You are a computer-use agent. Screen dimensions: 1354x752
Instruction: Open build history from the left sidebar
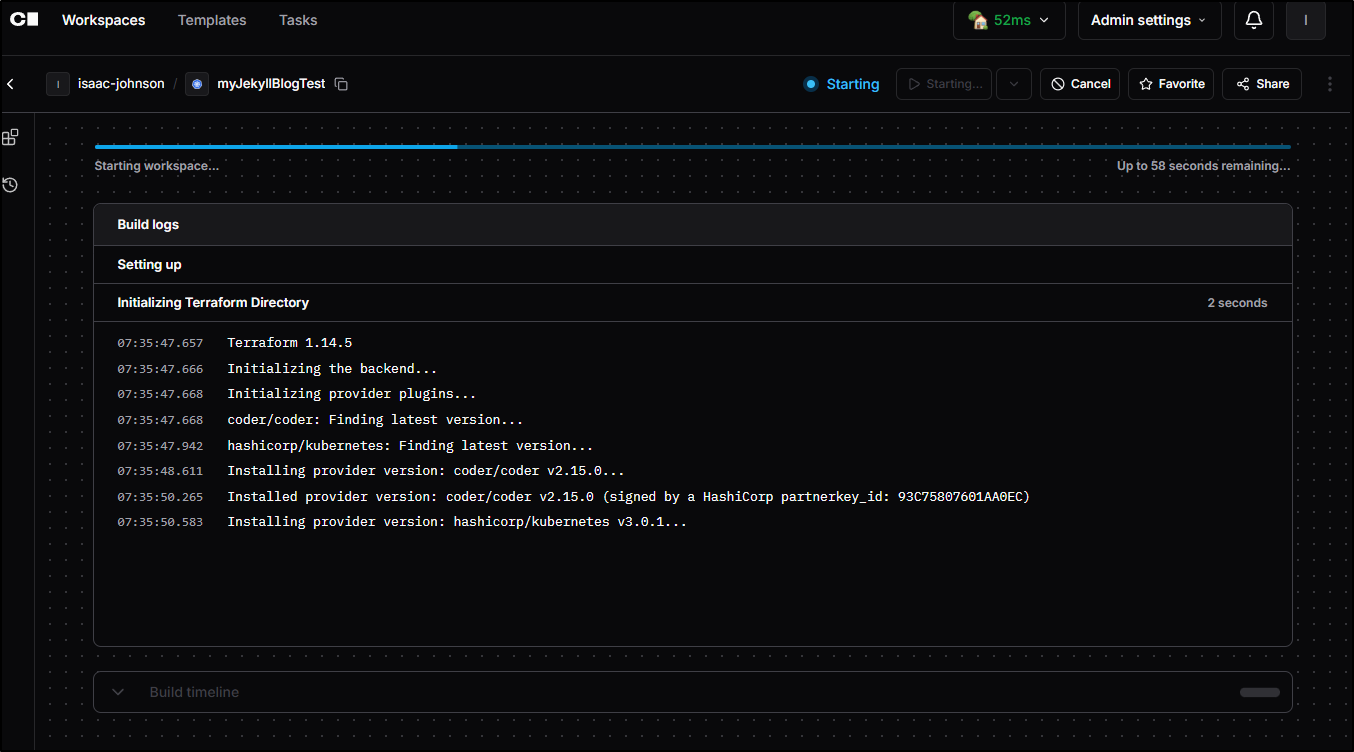[10, 185]
